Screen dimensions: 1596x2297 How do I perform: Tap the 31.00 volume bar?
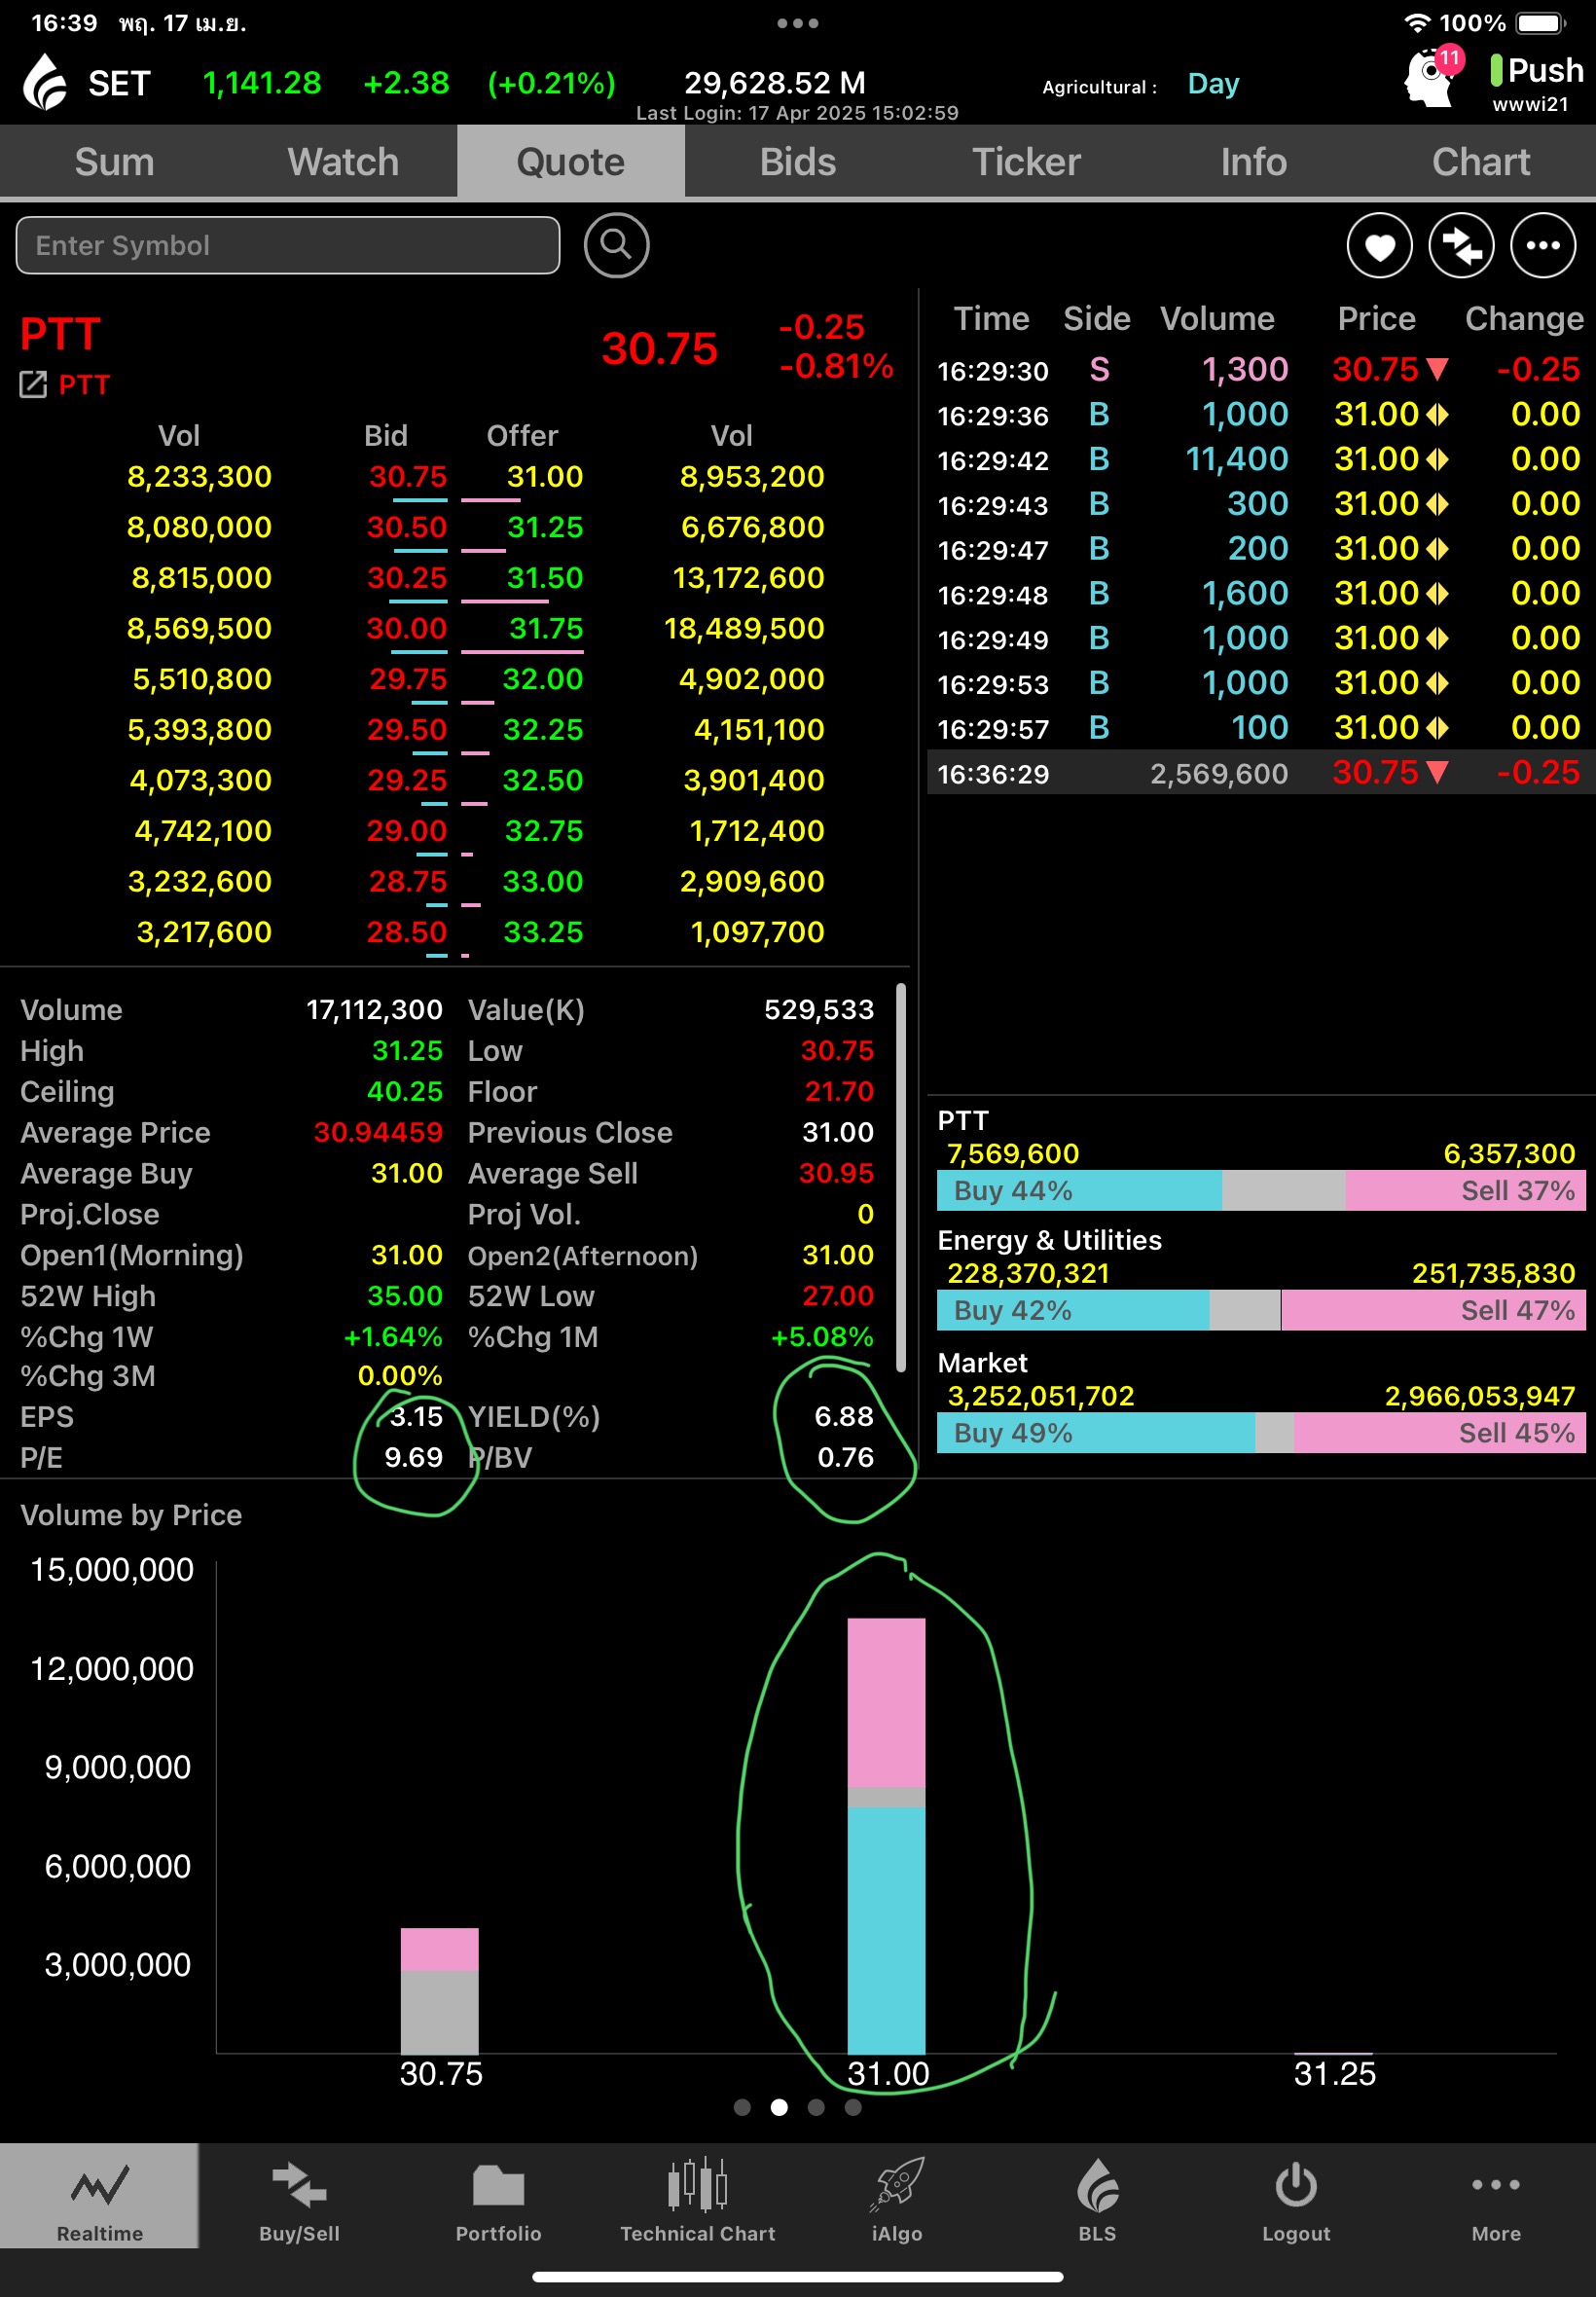(886, 1836)
